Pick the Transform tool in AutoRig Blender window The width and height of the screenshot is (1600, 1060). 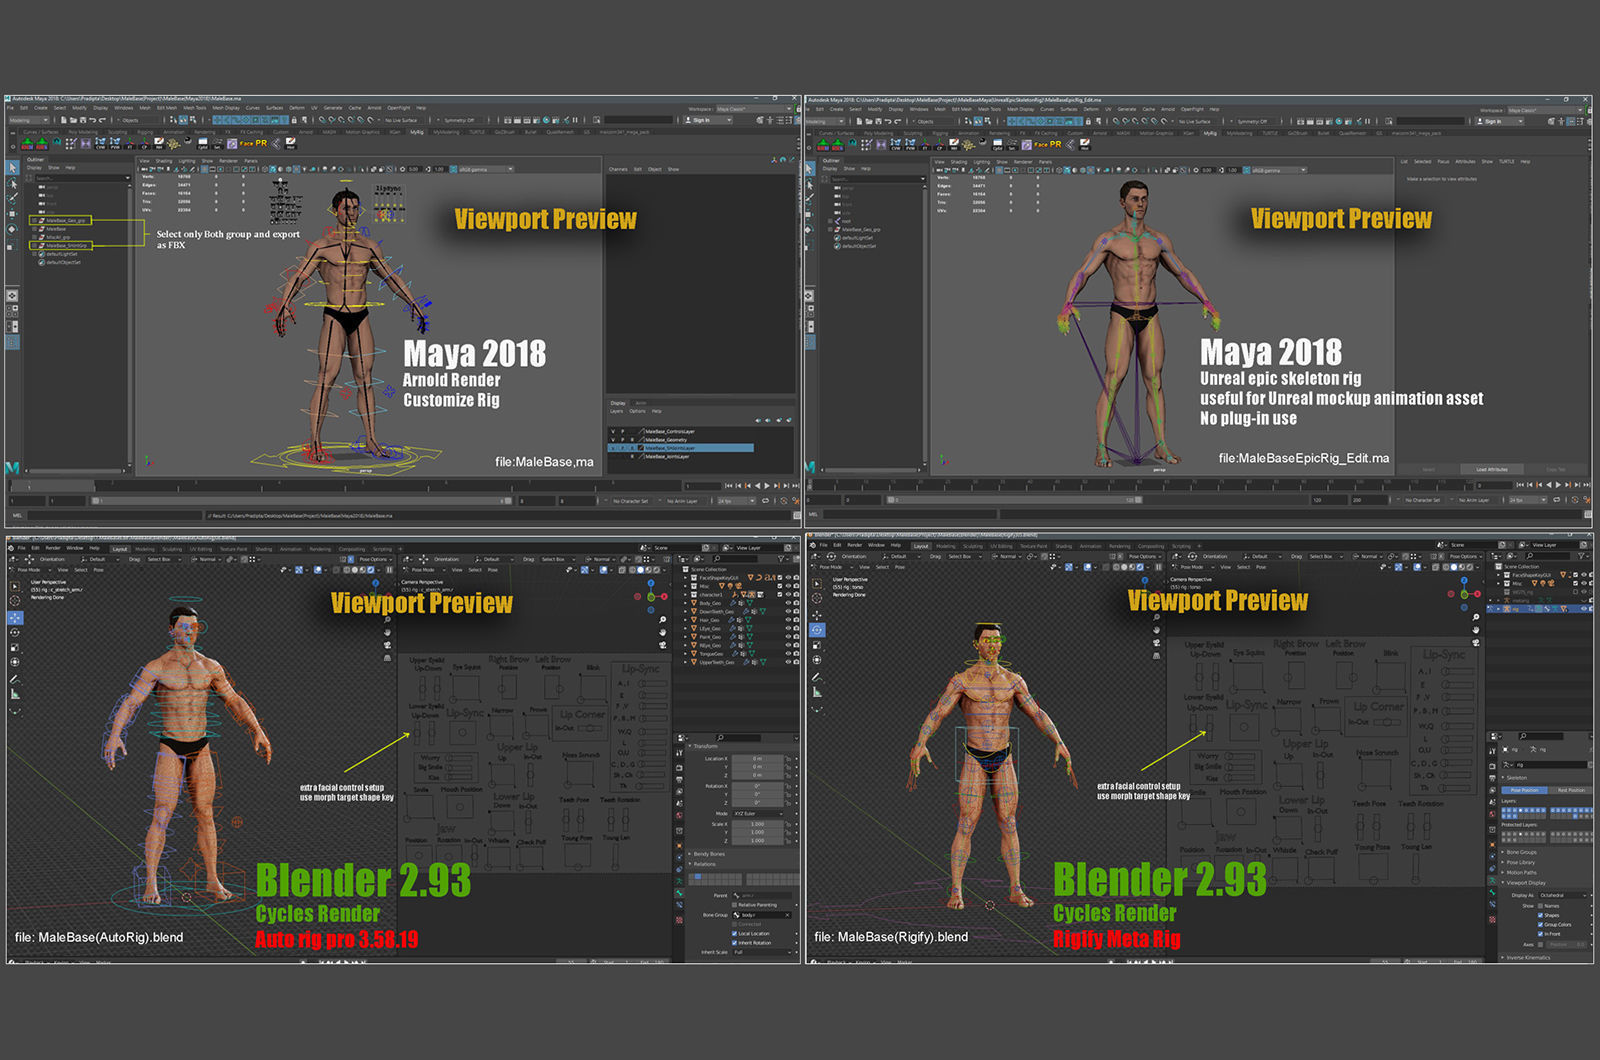click(x=14, y=662)
